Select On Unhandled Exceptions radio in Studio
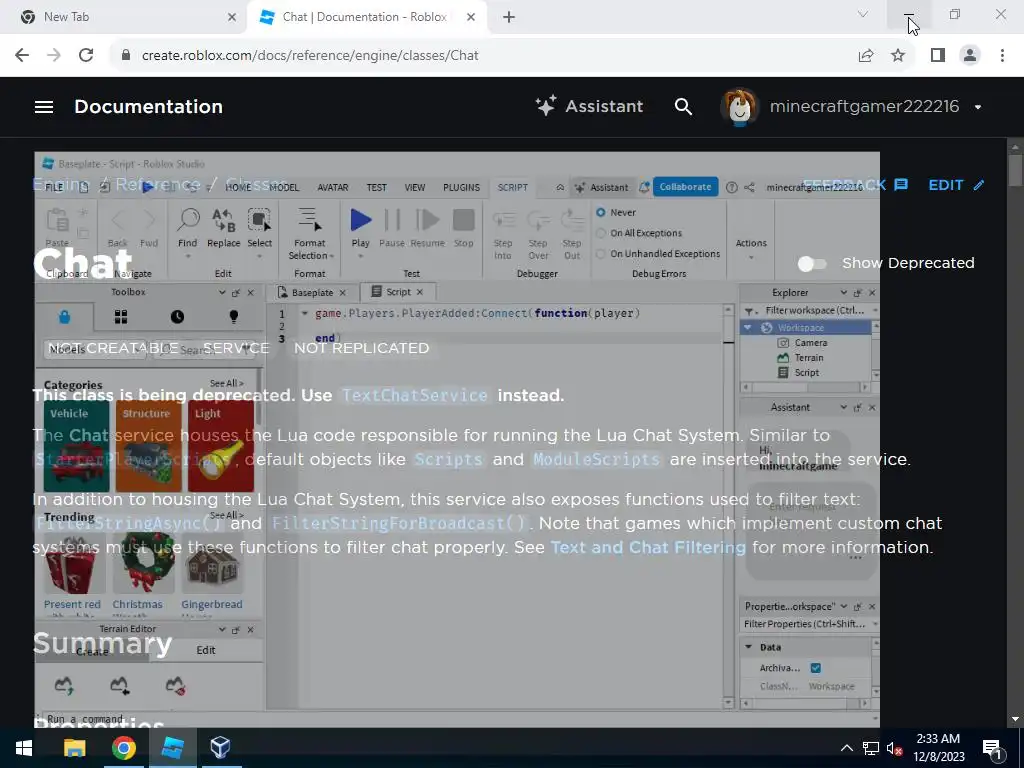The height and width of the screenshot is (768, 1024). tap(601, 254)
